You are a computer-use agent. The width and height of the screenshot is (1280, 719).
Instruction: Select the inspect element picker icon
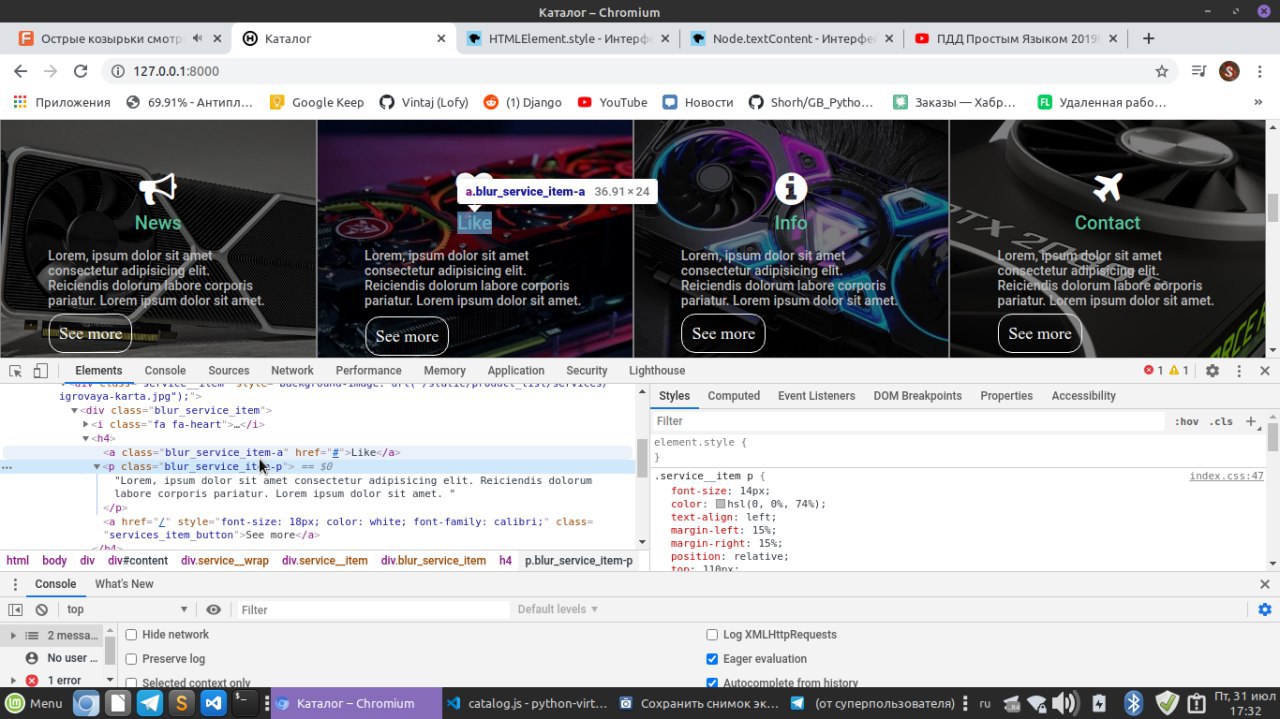[x=16, y=370]
